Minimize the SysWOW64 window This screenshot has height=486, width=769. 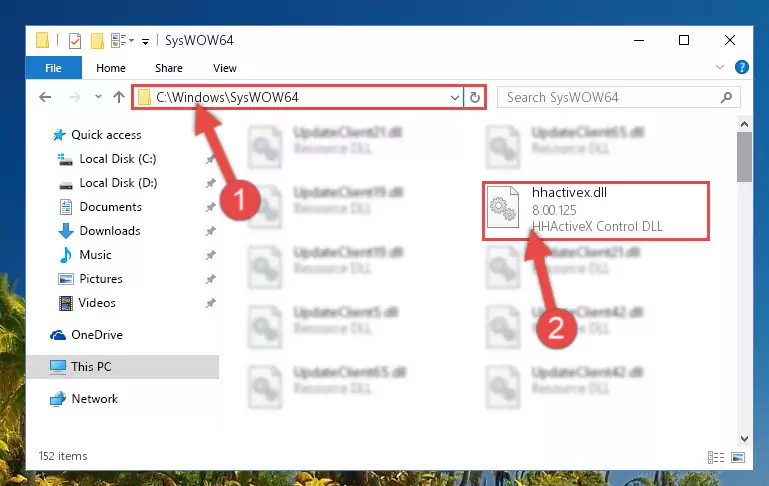(x=639, y=40)
